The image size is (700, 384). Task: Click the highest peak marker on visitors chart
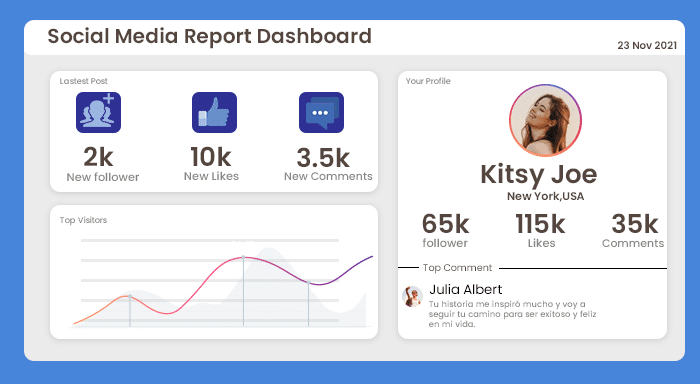(243, 257)
